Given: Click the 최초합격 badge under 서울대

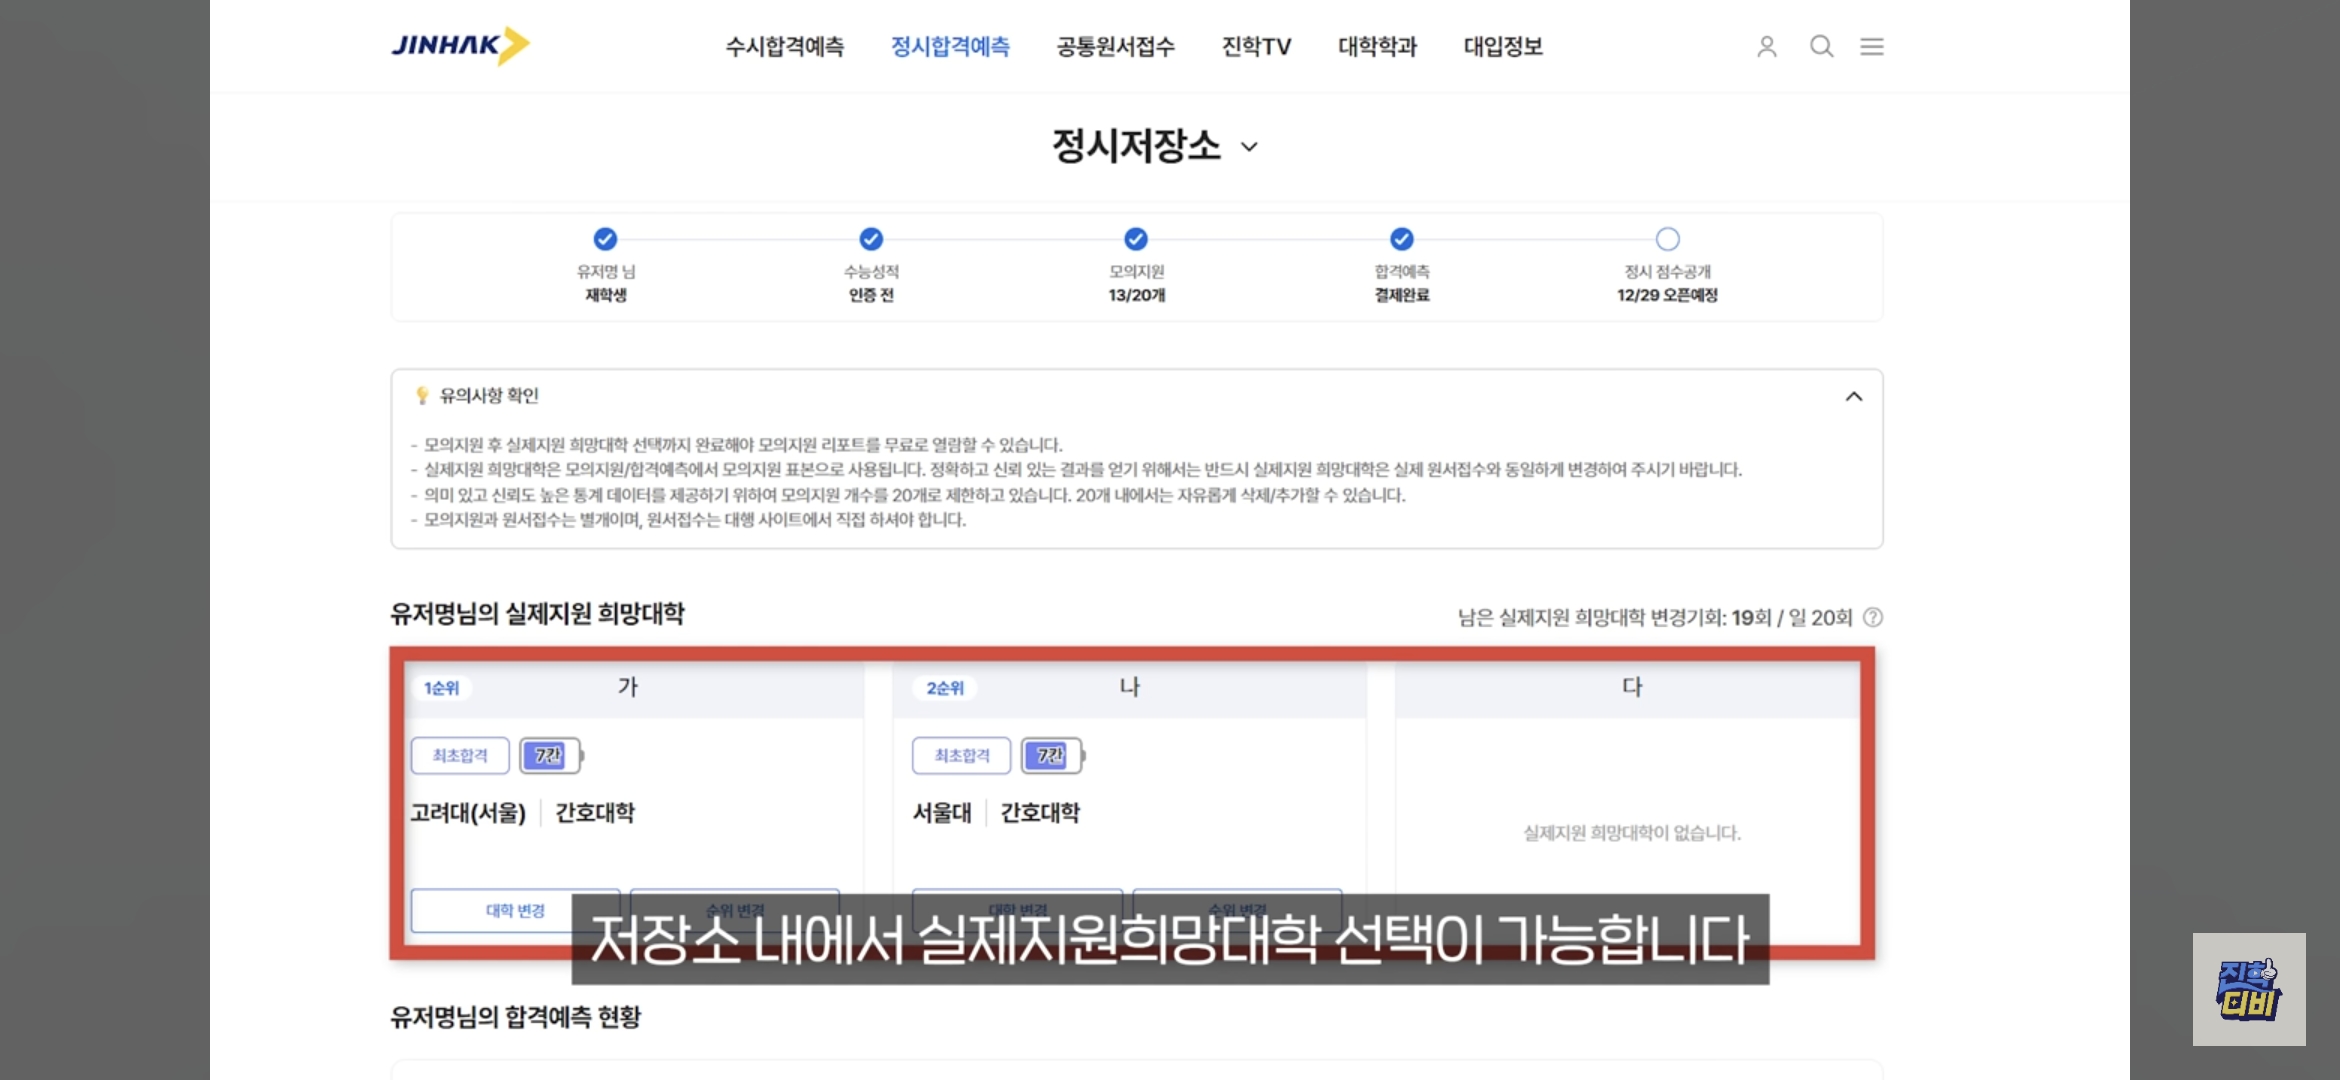Looking at the screenshot, I should (x=961, y=756).
